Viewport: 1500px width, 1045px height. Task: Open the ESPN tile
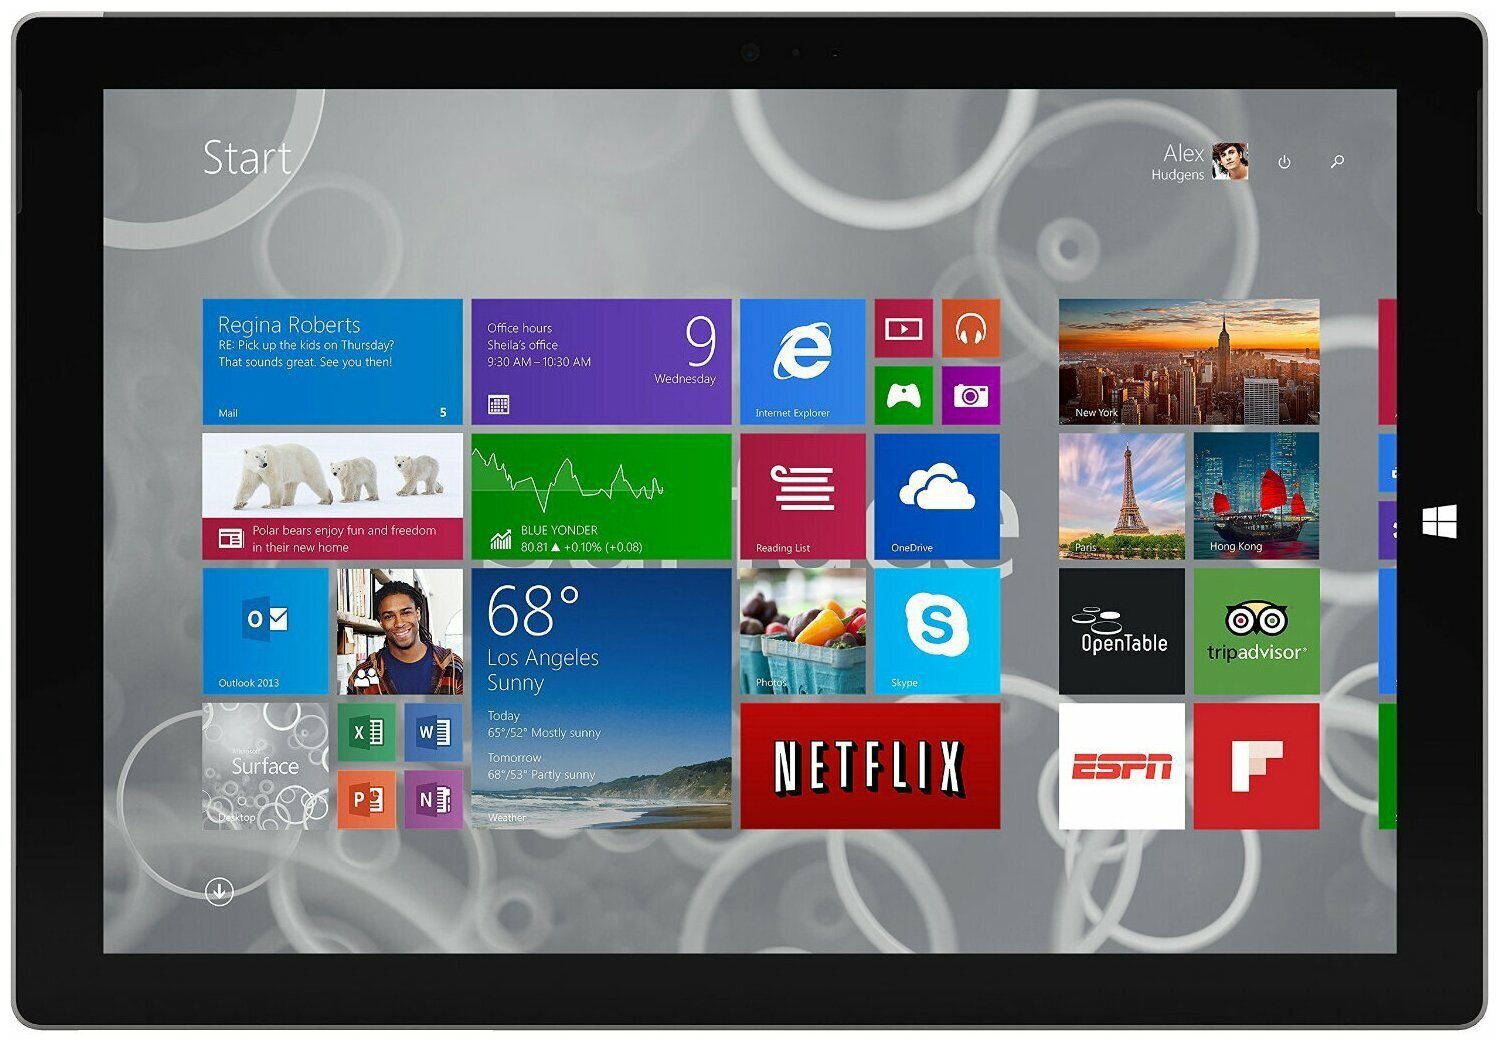click(1122, 766)
